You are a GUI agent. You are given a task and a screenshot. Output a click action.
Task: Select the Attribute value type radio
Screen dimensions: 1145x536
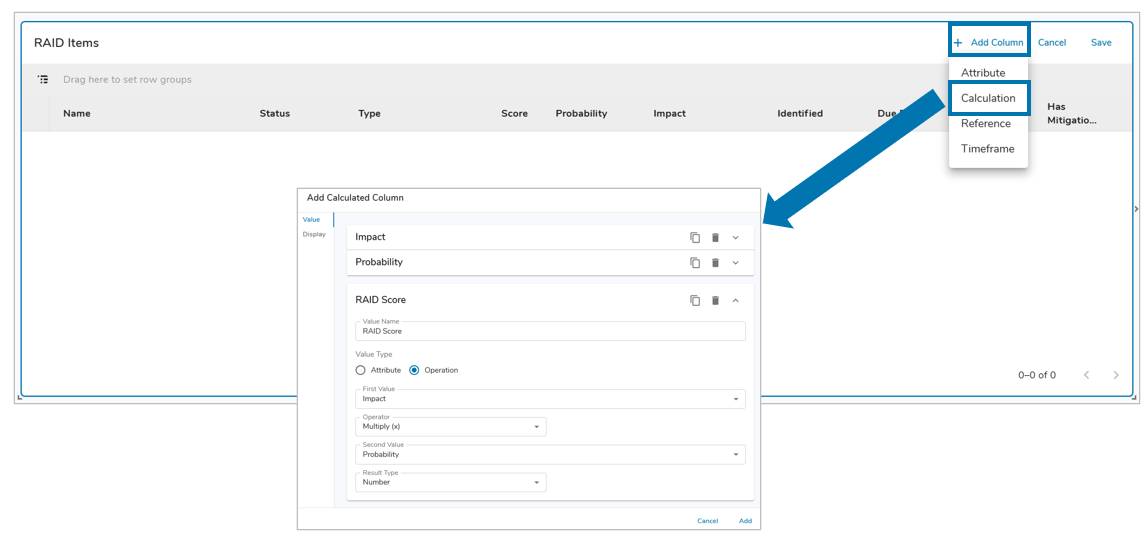361,370
